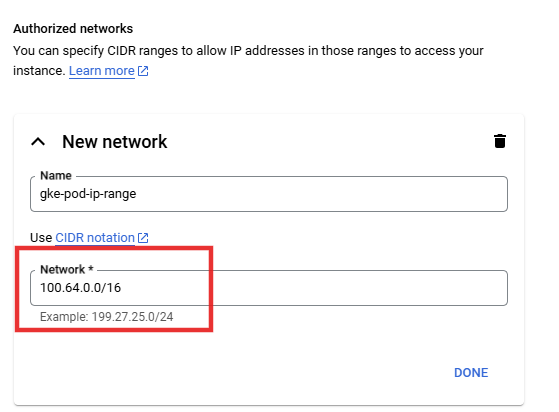Click the CIDR ranges description paragraph
559x412 pixels.
point(248,61)
